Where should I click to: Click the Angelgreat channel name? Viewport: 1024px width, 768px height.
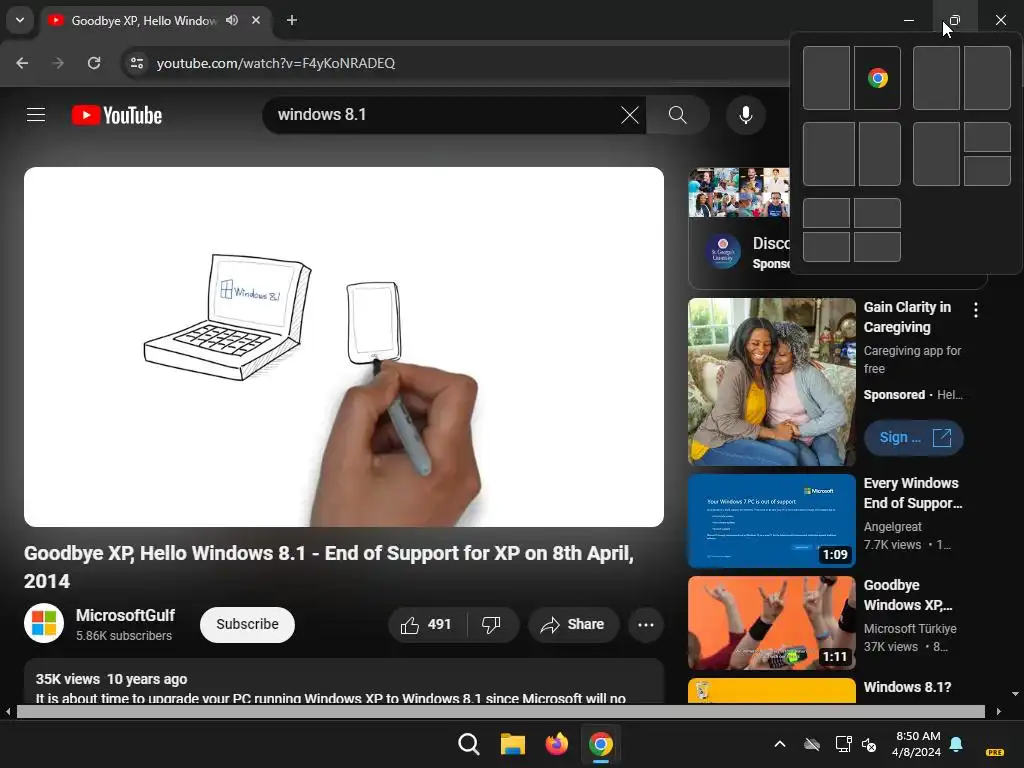[x=893, y=526]
